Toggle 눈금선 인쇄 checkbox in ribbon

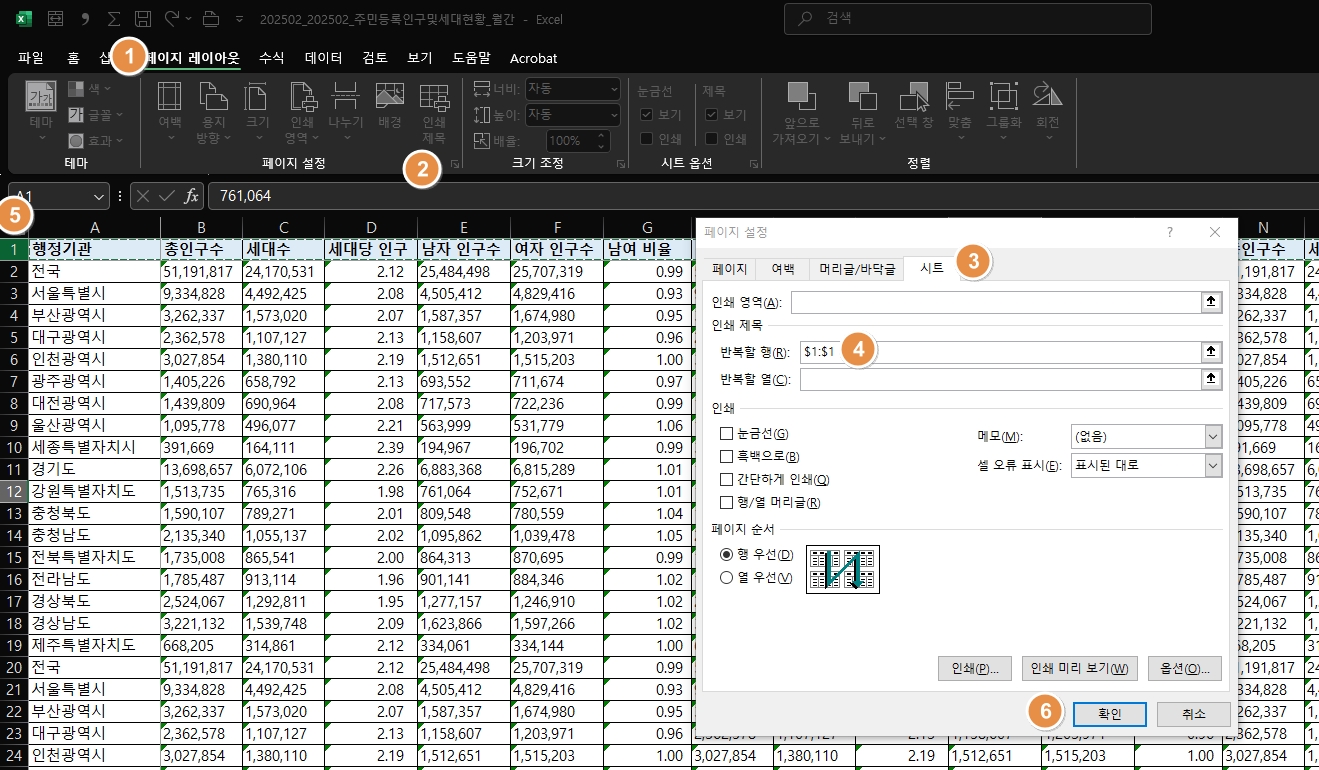coord(647,138)
